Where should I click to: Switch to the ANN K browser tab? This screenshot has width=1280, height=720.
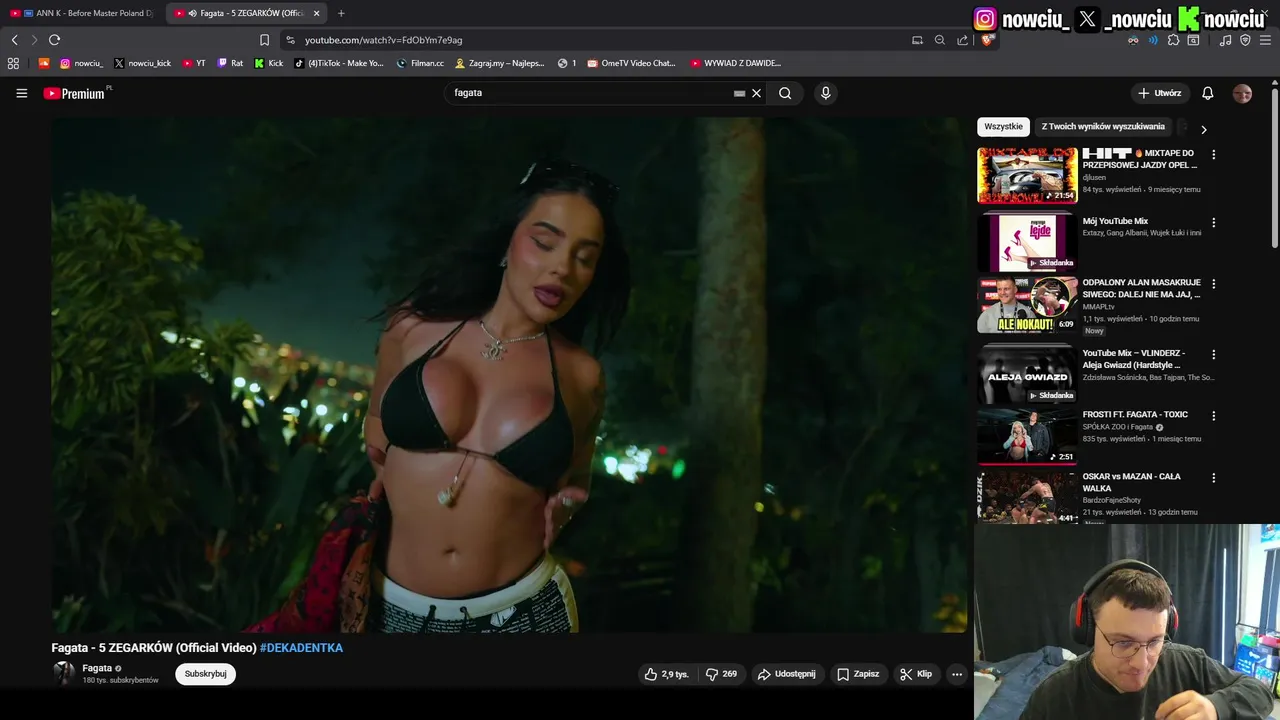coord(82,13)
